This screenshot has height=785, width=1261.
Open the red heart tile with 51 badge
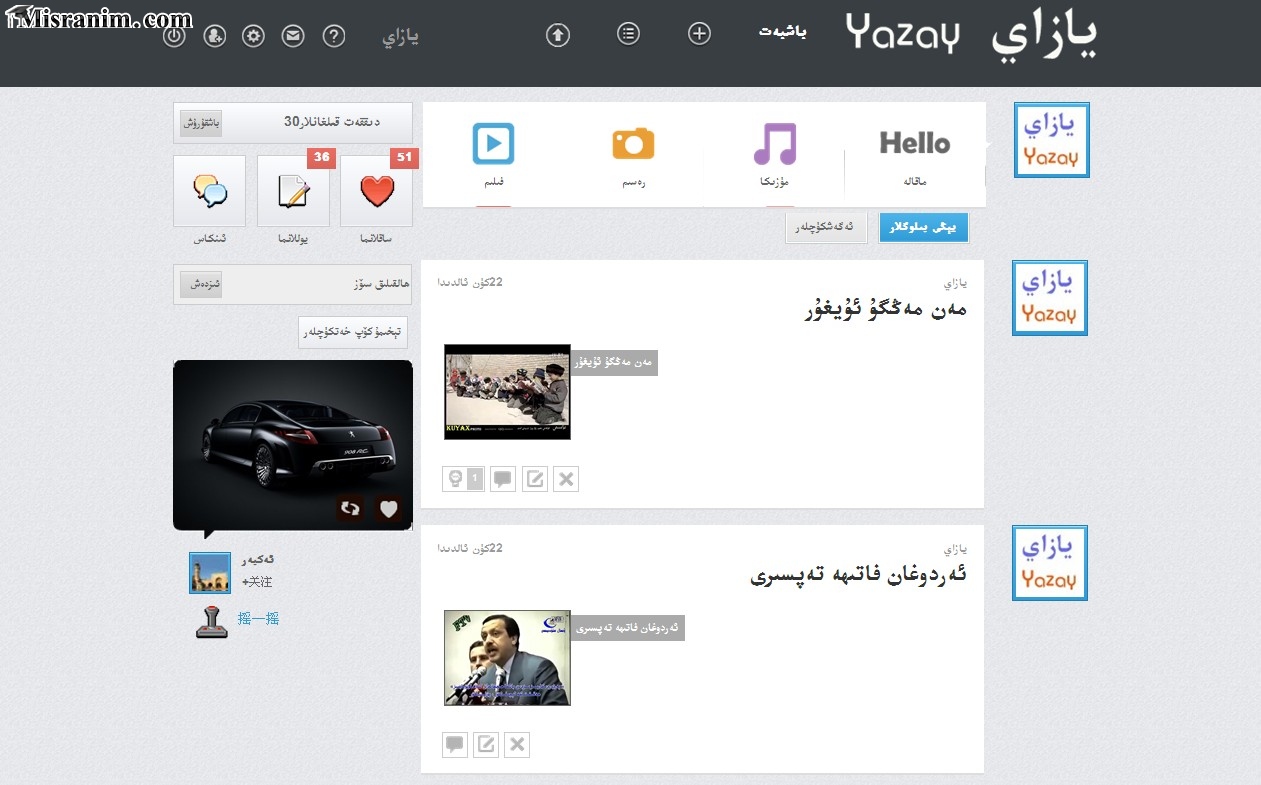pyautogui.click(x=377, y=191)
